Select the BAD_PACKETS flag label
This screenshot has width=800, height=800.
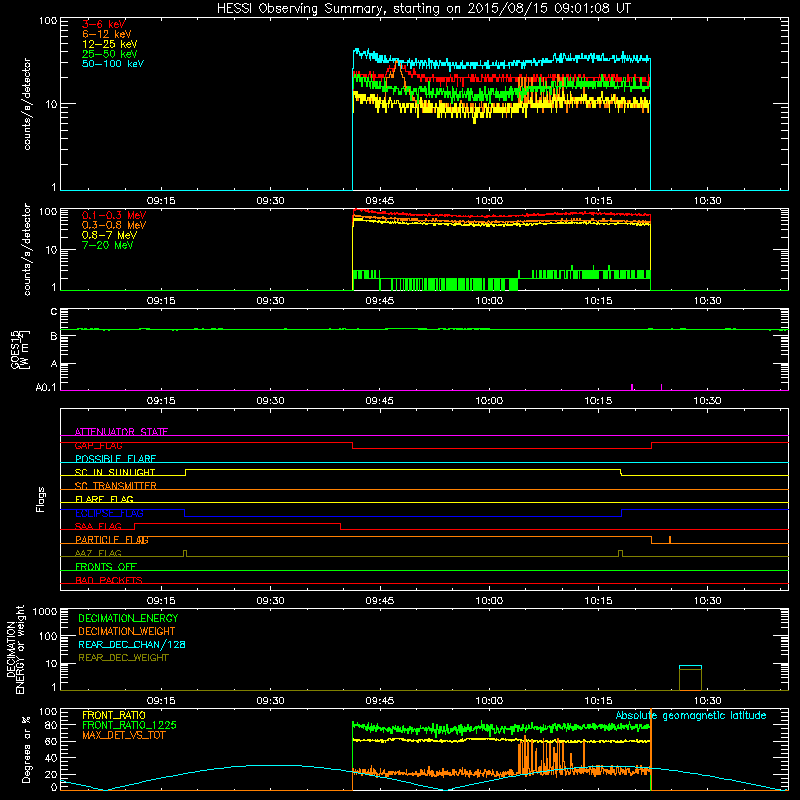click(x=109, y=580)
